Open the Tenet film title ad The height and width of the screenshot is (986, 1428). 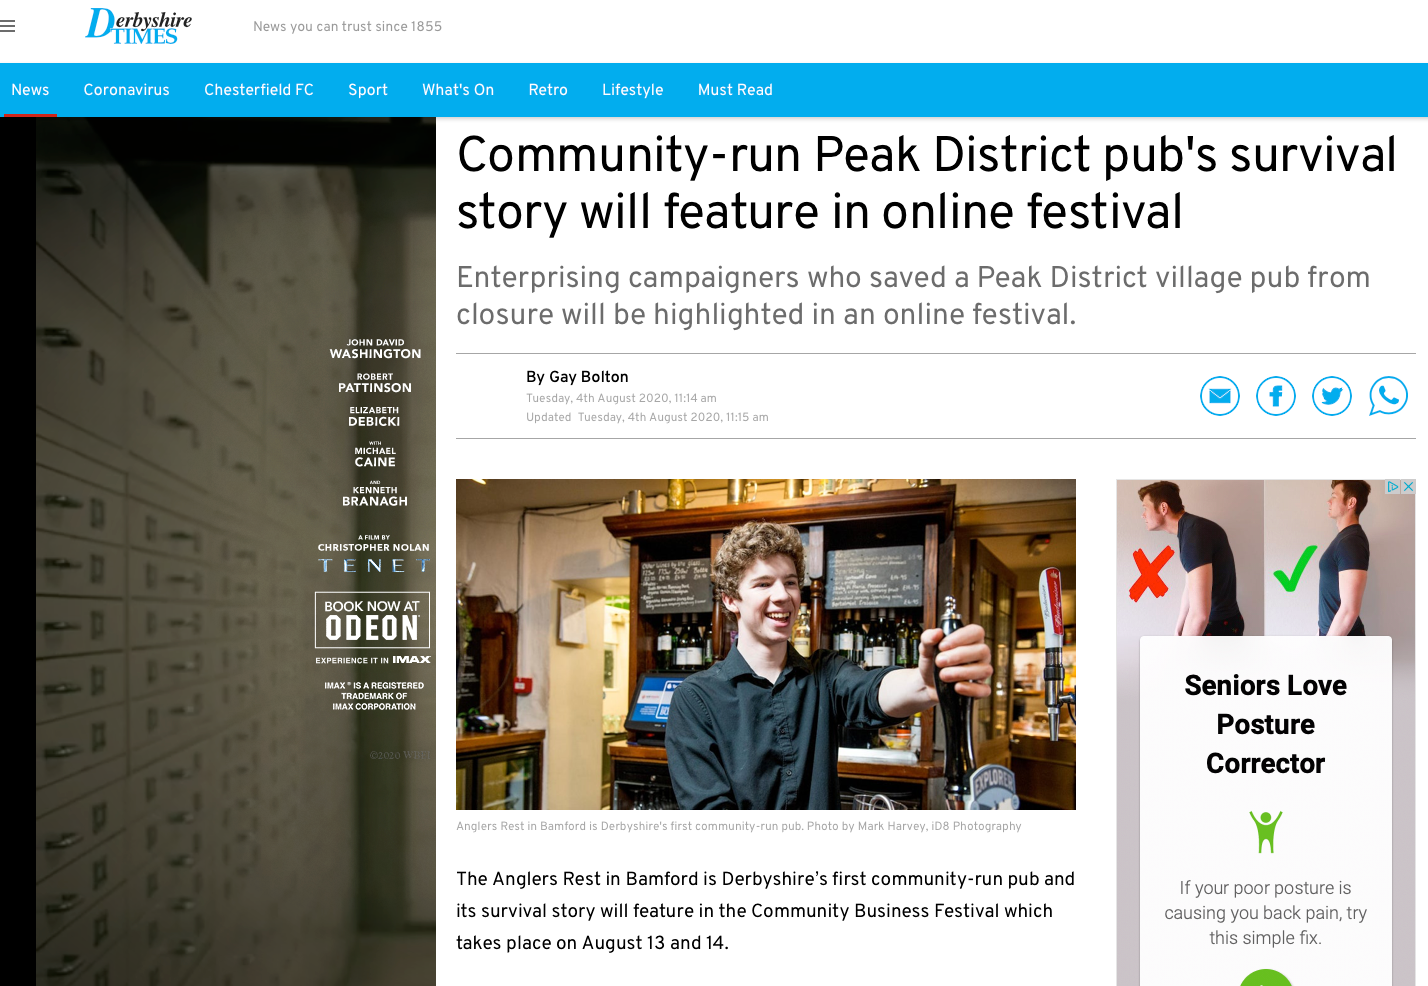pyautogui.click(x=374, y=566)
